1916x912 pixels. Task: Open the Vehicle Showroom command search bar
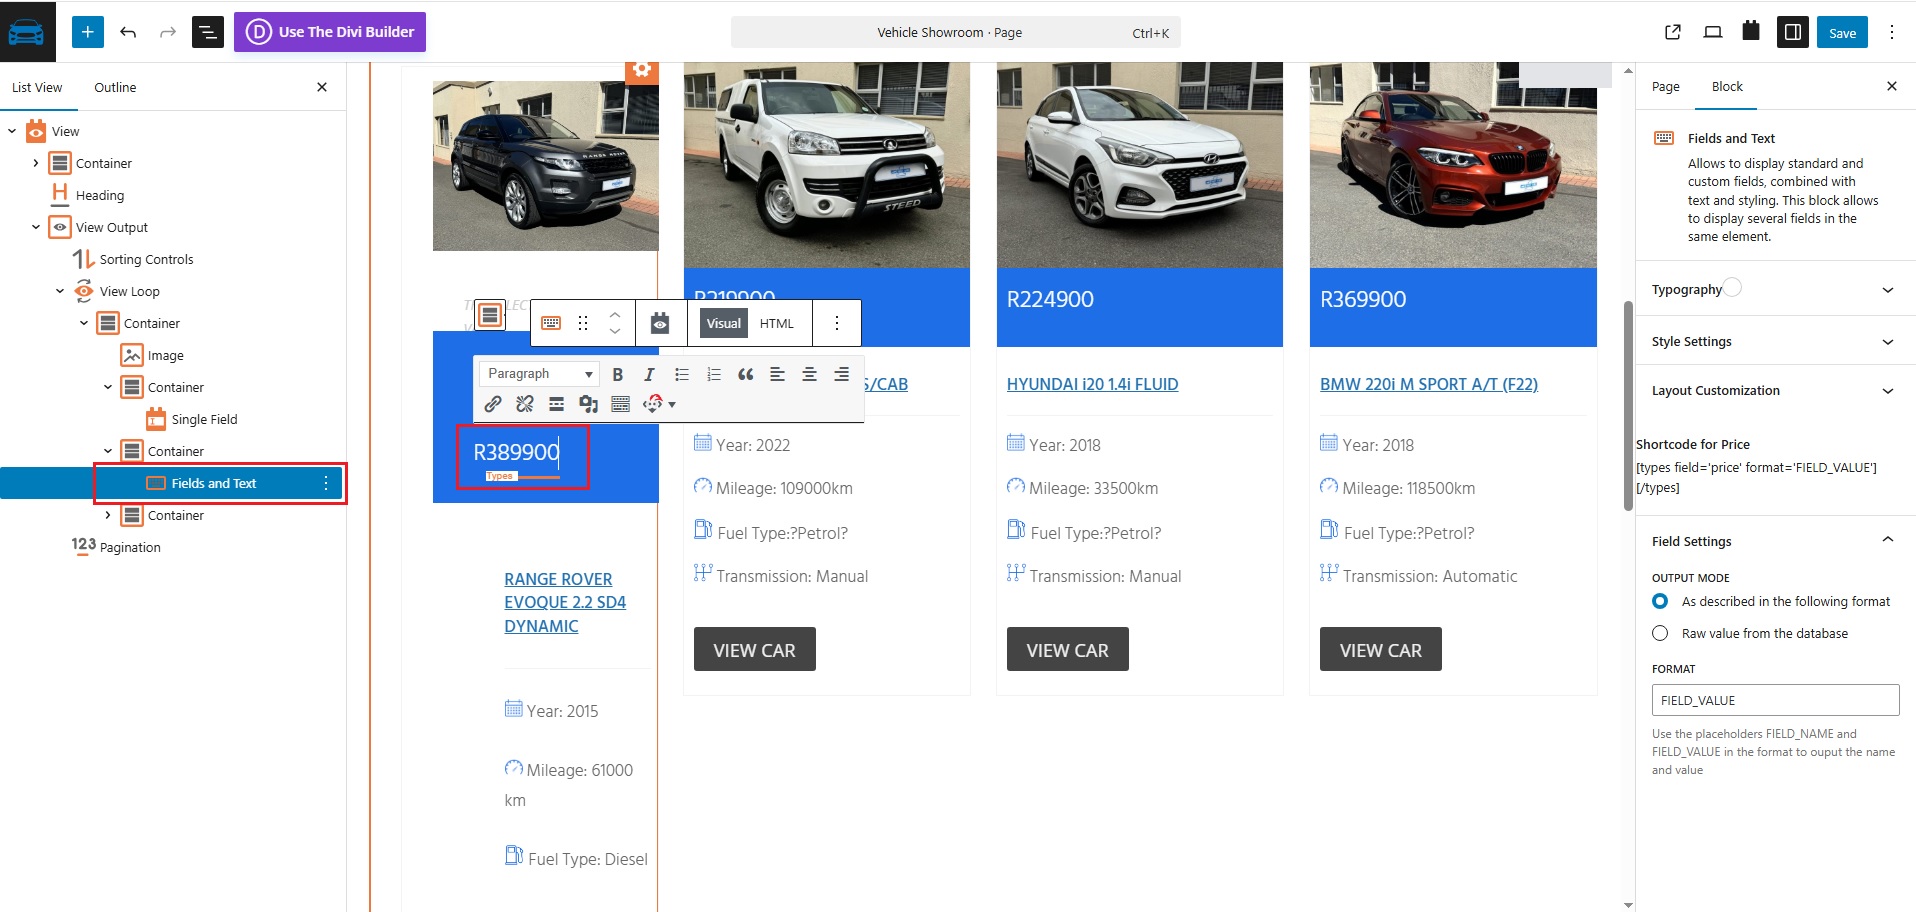(x=955, y=32)
